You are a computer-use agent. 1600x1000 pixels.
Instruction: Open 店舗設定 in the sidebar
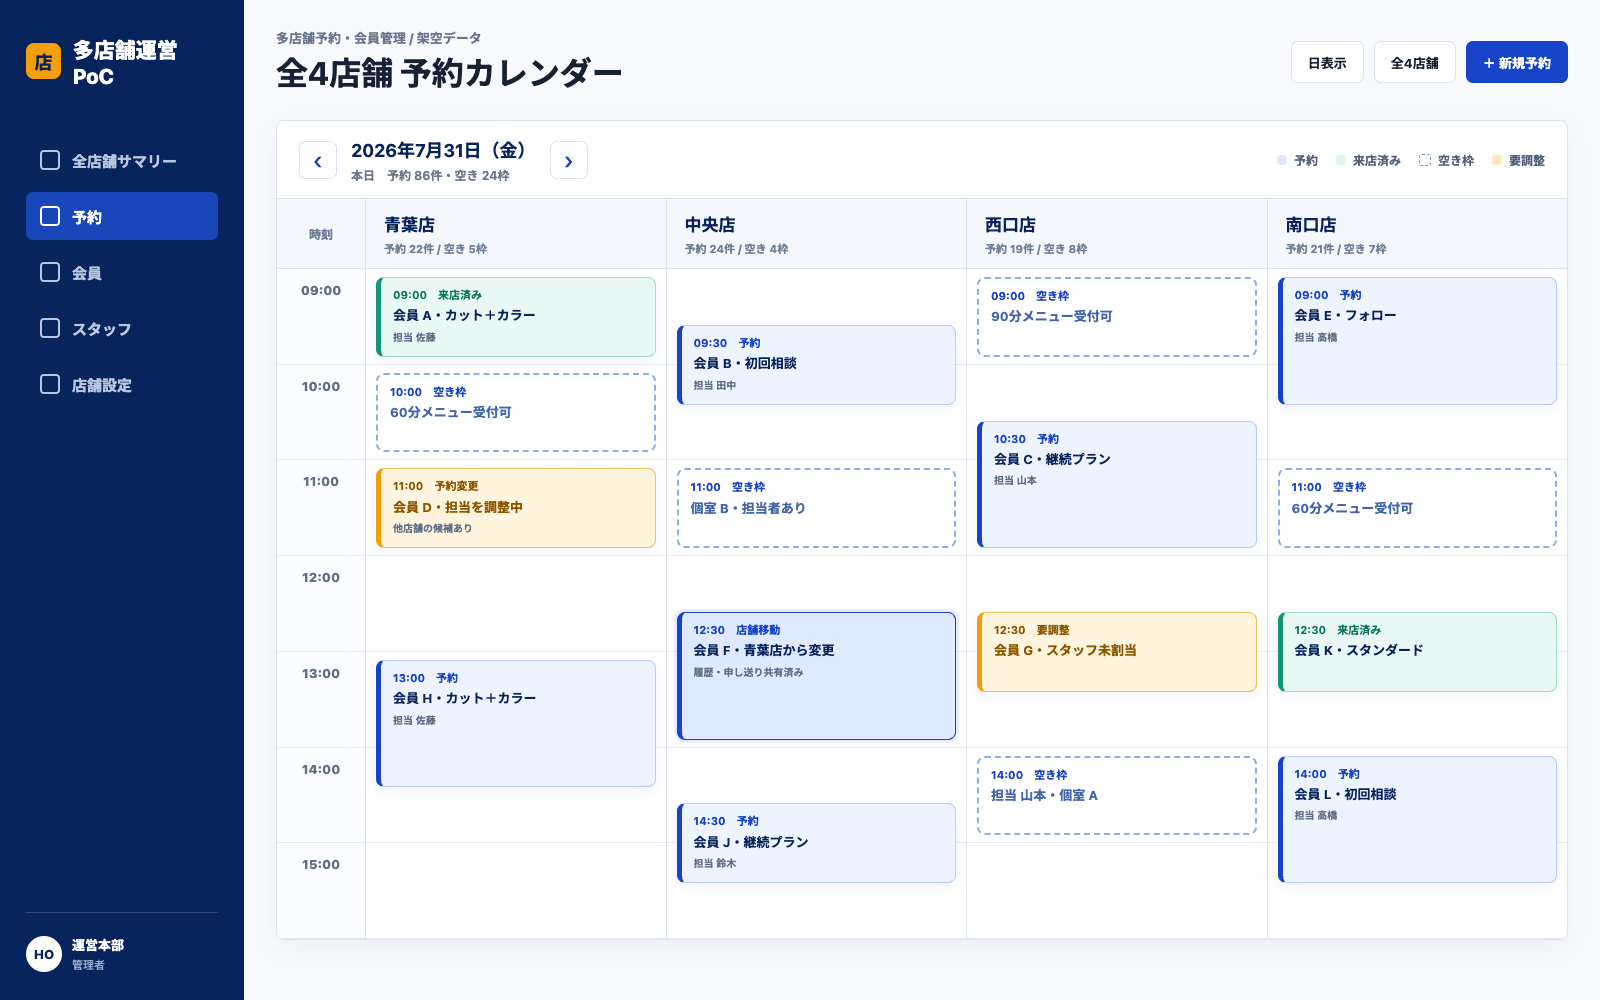point(122,384)
